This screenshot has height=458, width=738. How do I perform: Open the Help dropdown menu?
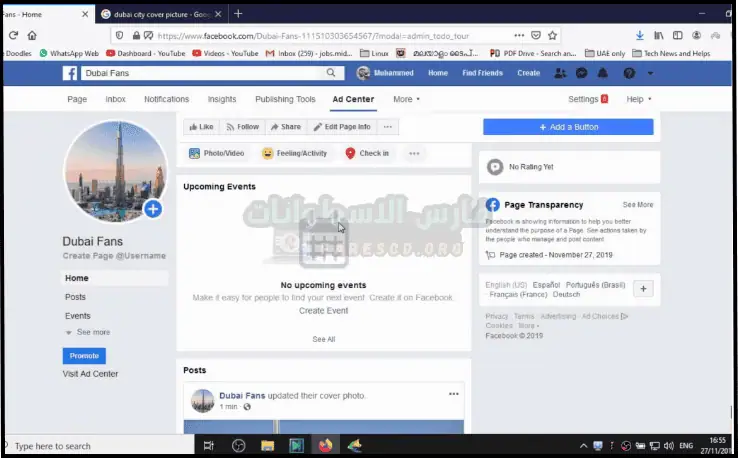pos(638,99)
